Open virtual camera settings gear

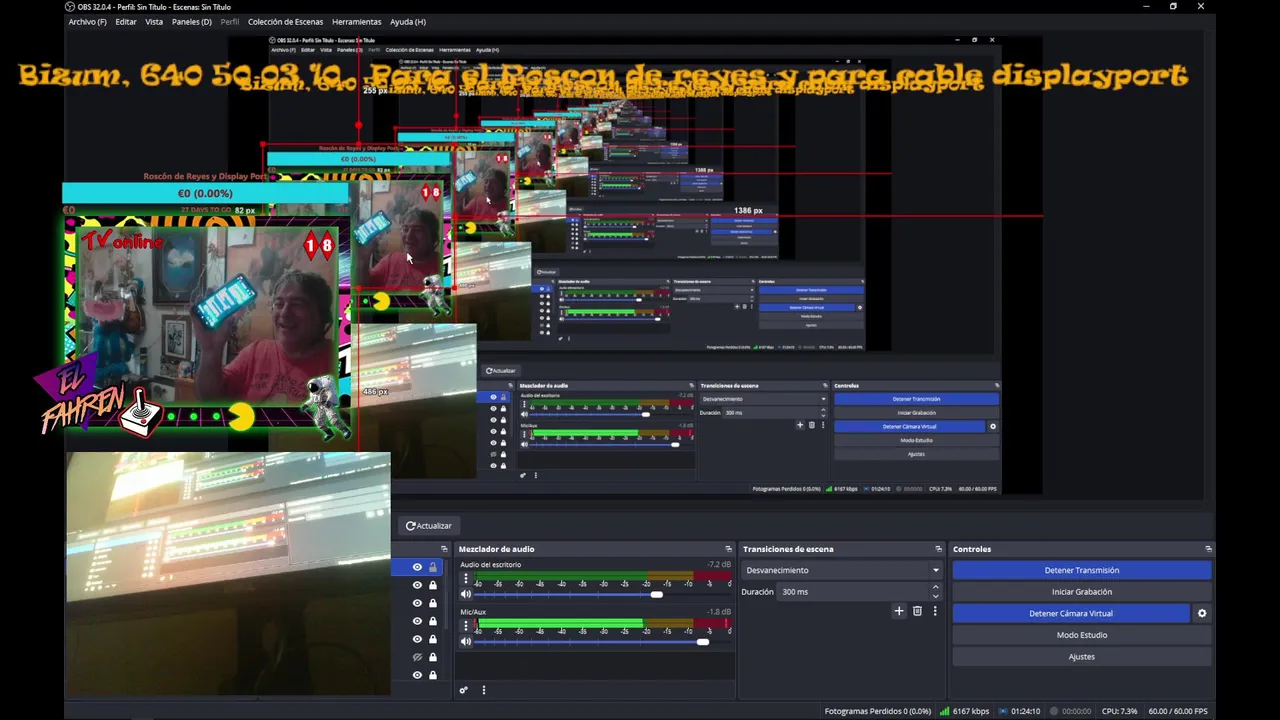point(1202,614)
